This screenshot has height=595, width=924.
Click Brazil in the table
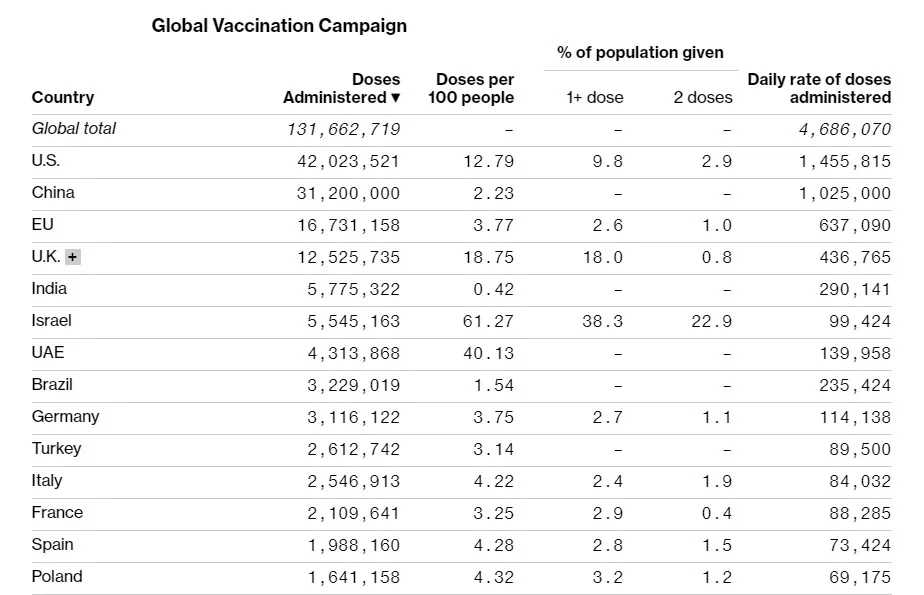pos(52,384)
